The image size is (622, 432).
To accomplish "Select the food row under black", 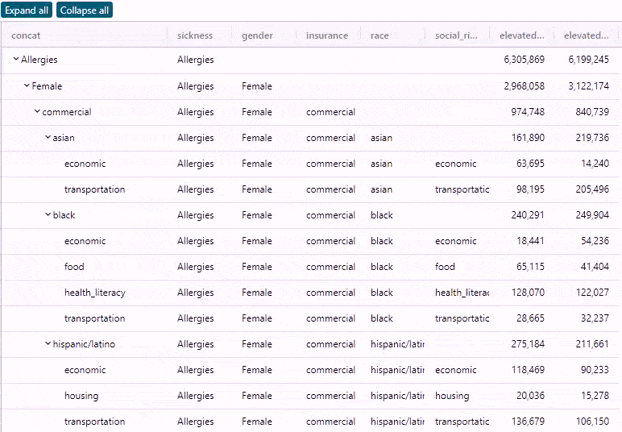I will (x=74, y=267).
